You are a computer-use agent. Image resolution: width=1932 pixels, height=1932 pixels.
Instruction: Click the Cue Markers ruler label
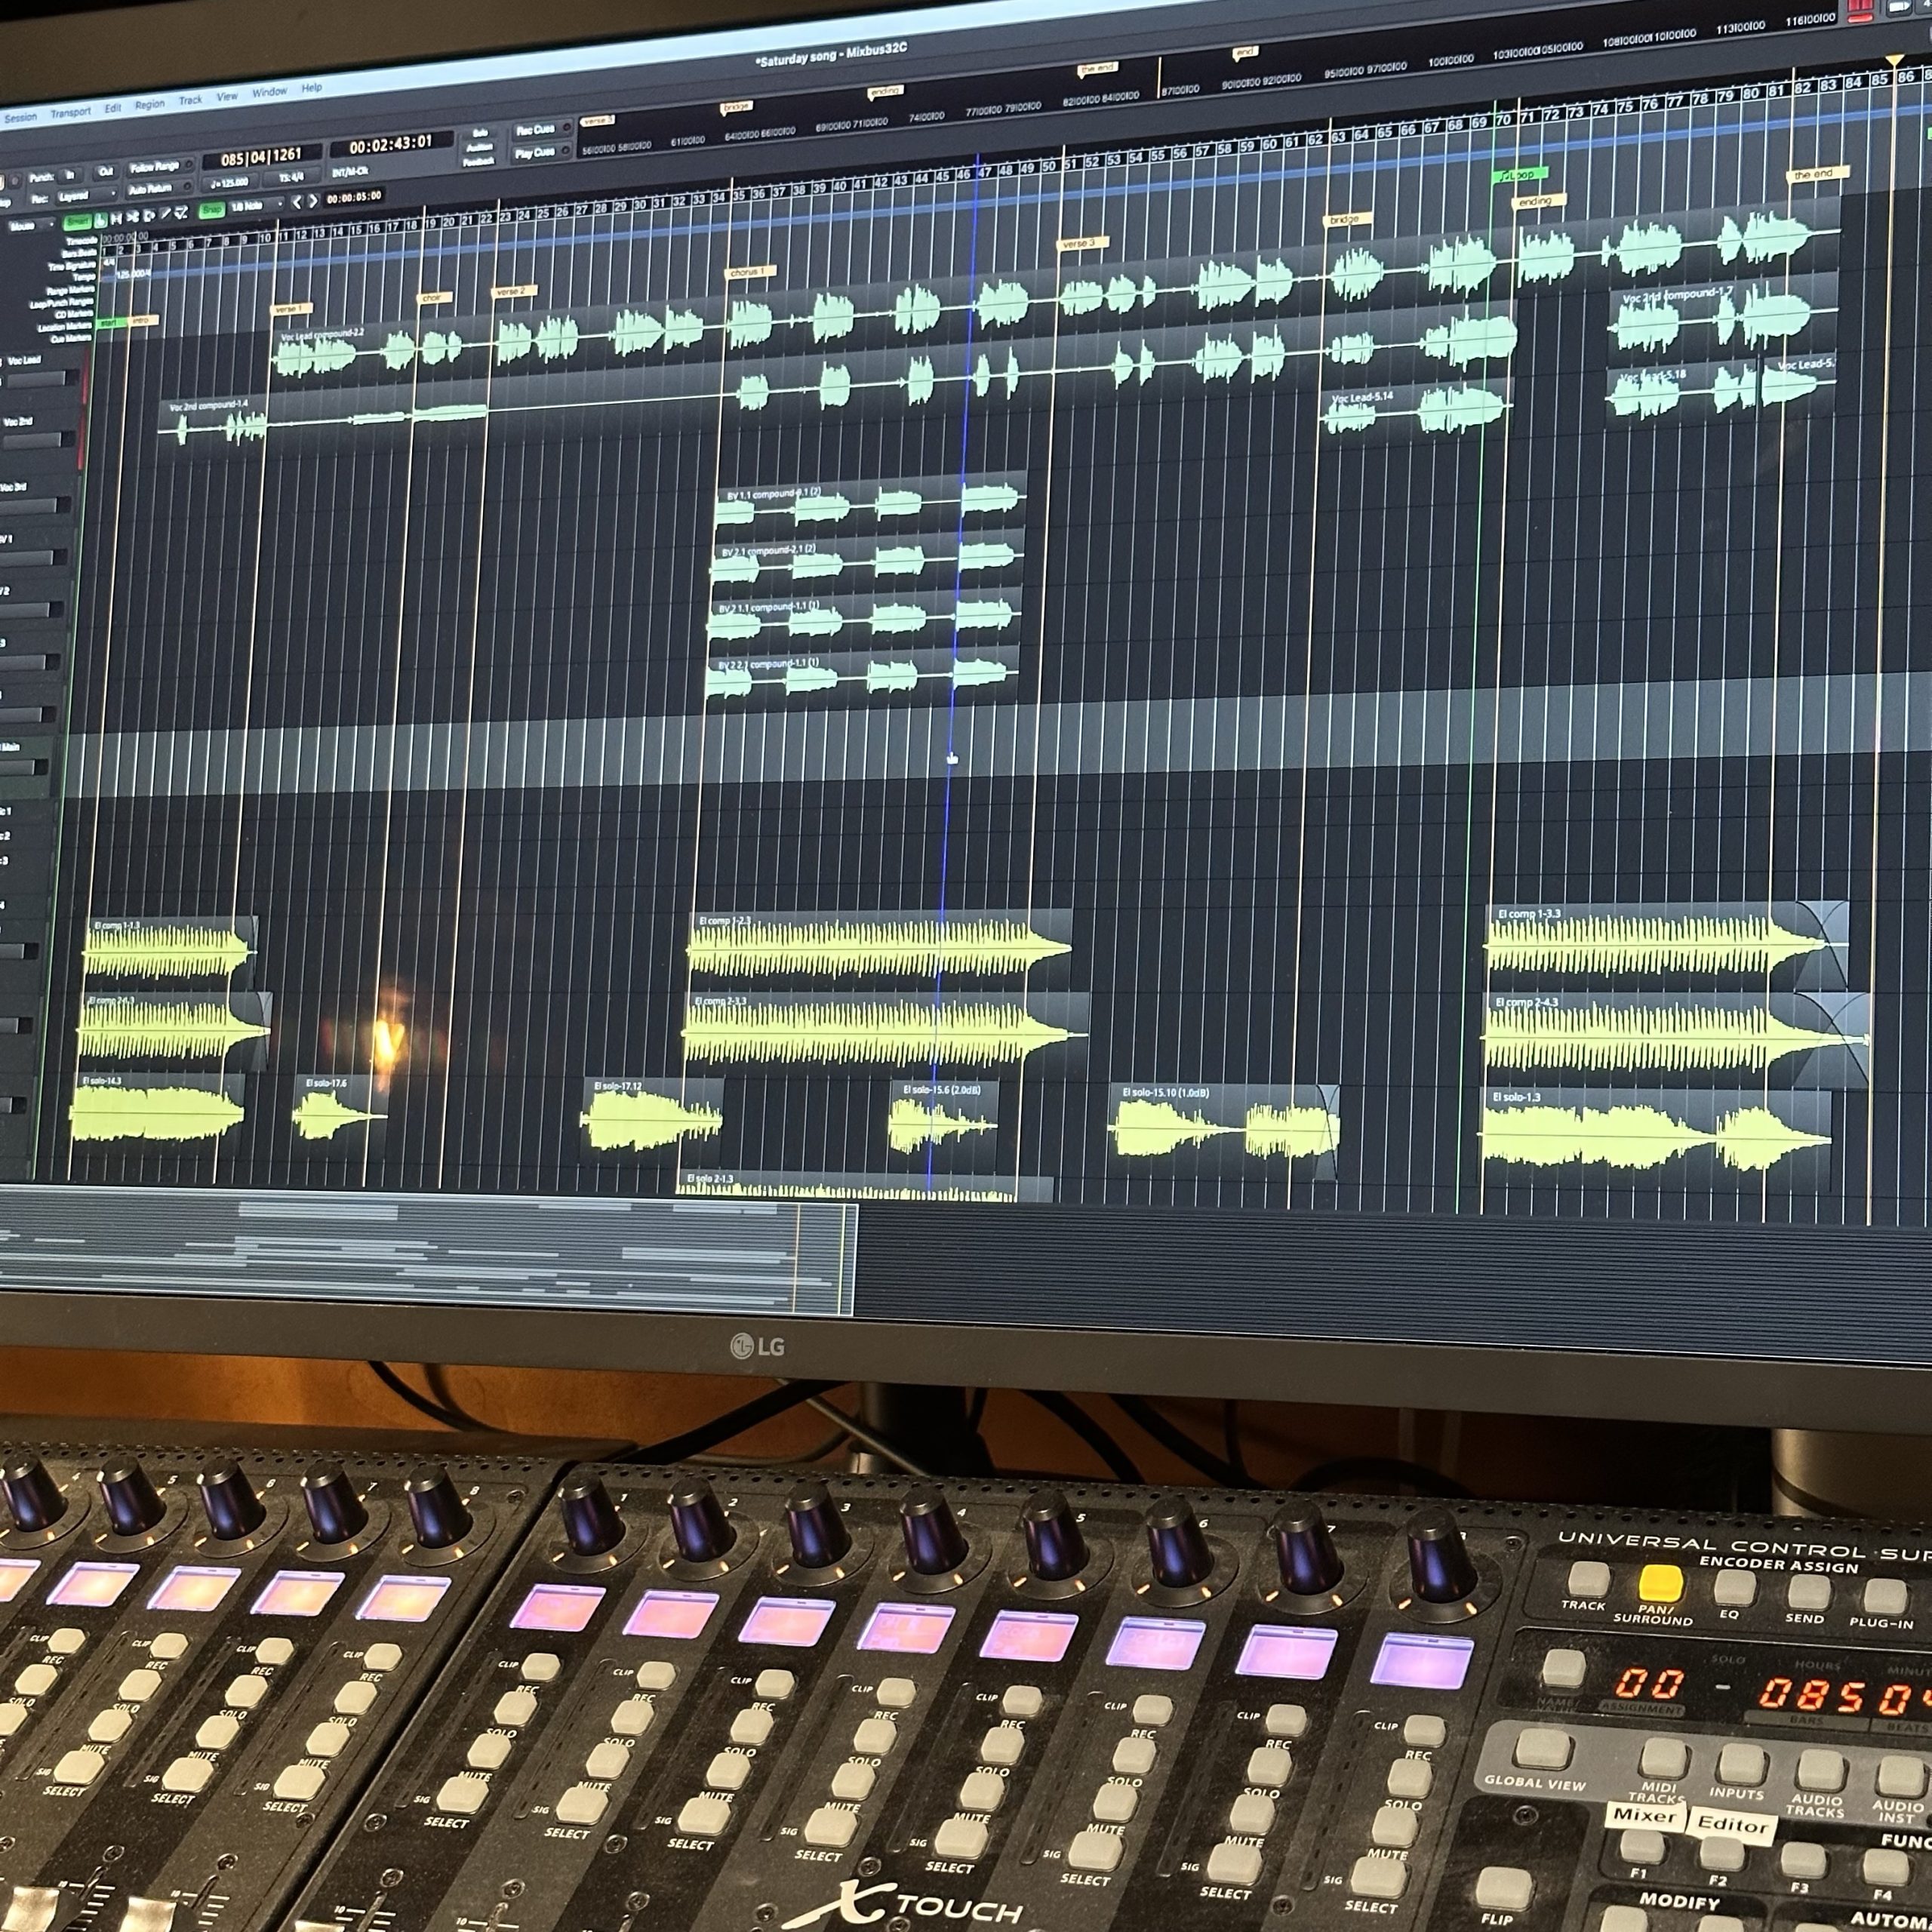coord(70,339)
